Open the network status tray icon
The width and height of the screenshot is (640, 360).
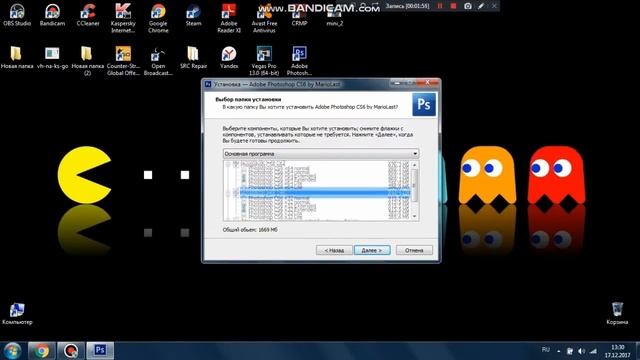coord(593,351)
